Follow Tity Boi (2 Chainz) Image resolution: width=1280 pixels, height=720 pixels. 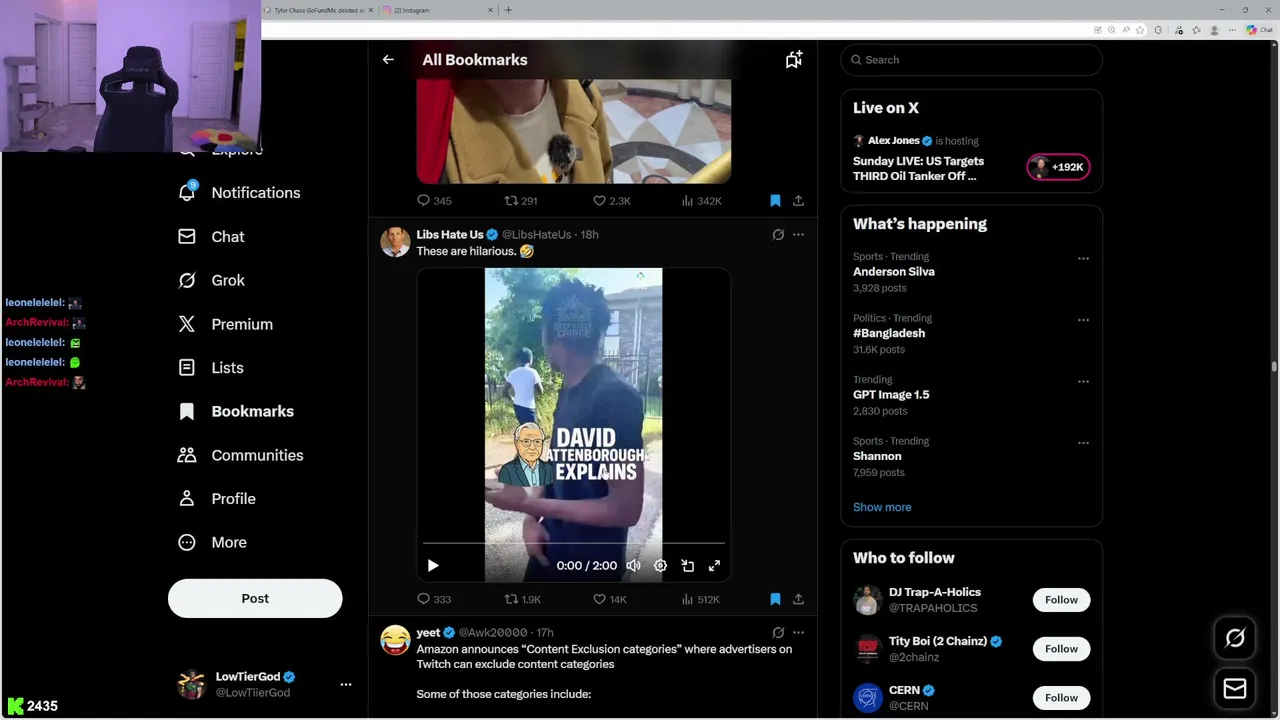(1061, 649)
